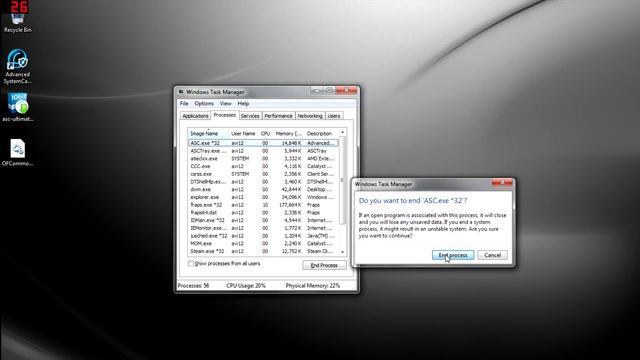Click process list scrollbar down arrow

click(342, 252)
